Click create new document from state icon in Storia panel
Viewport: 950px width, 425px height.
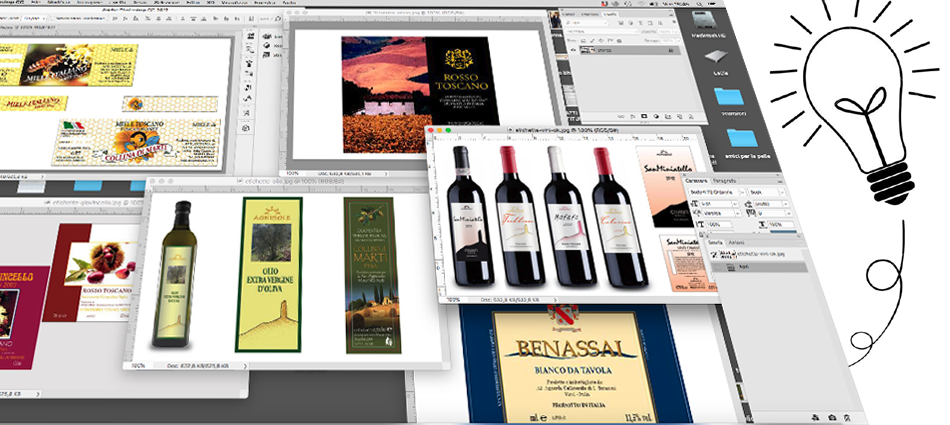[x=815, y=418]
